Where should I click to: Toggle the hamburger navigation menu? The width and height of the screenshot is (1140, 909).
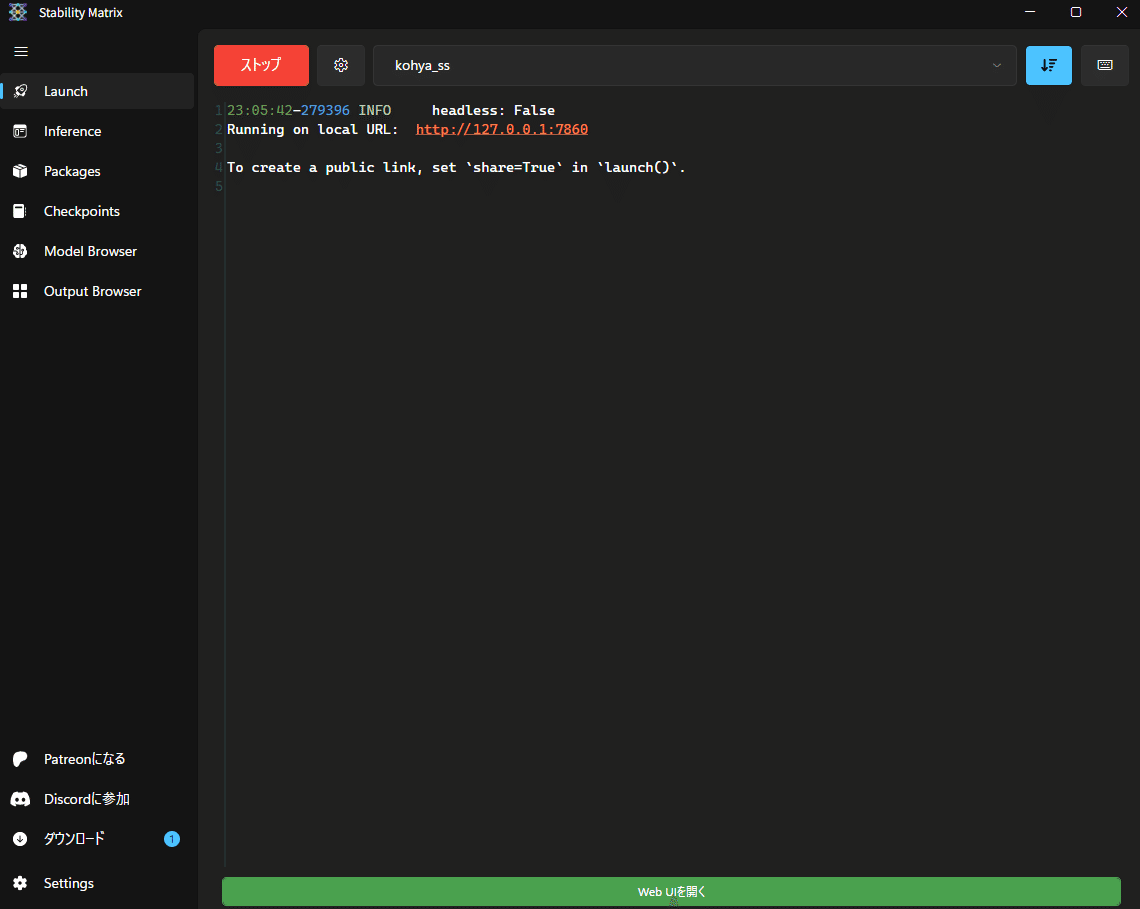[21, 52]
